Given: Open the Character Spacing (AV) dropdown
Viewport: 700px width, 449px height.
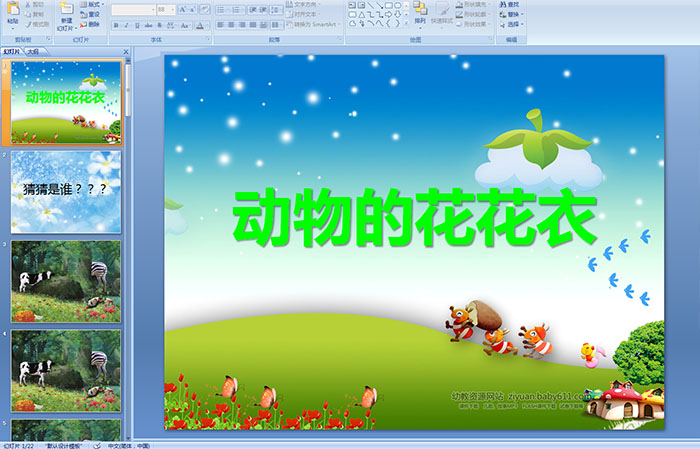Looking at the screenshot, I should point(171,25).
